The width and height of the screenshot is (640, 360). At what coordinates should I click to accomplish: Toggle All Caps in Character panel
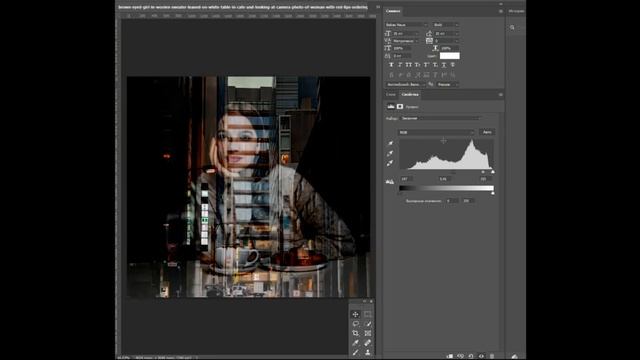(x=409, y=65)
